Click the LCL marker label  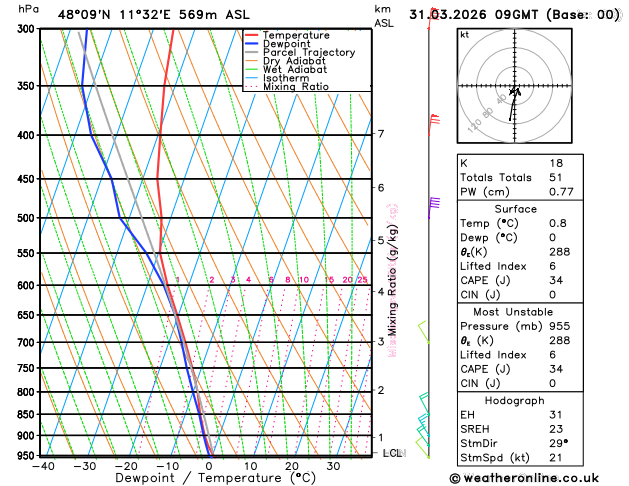[x=393, y=453]
